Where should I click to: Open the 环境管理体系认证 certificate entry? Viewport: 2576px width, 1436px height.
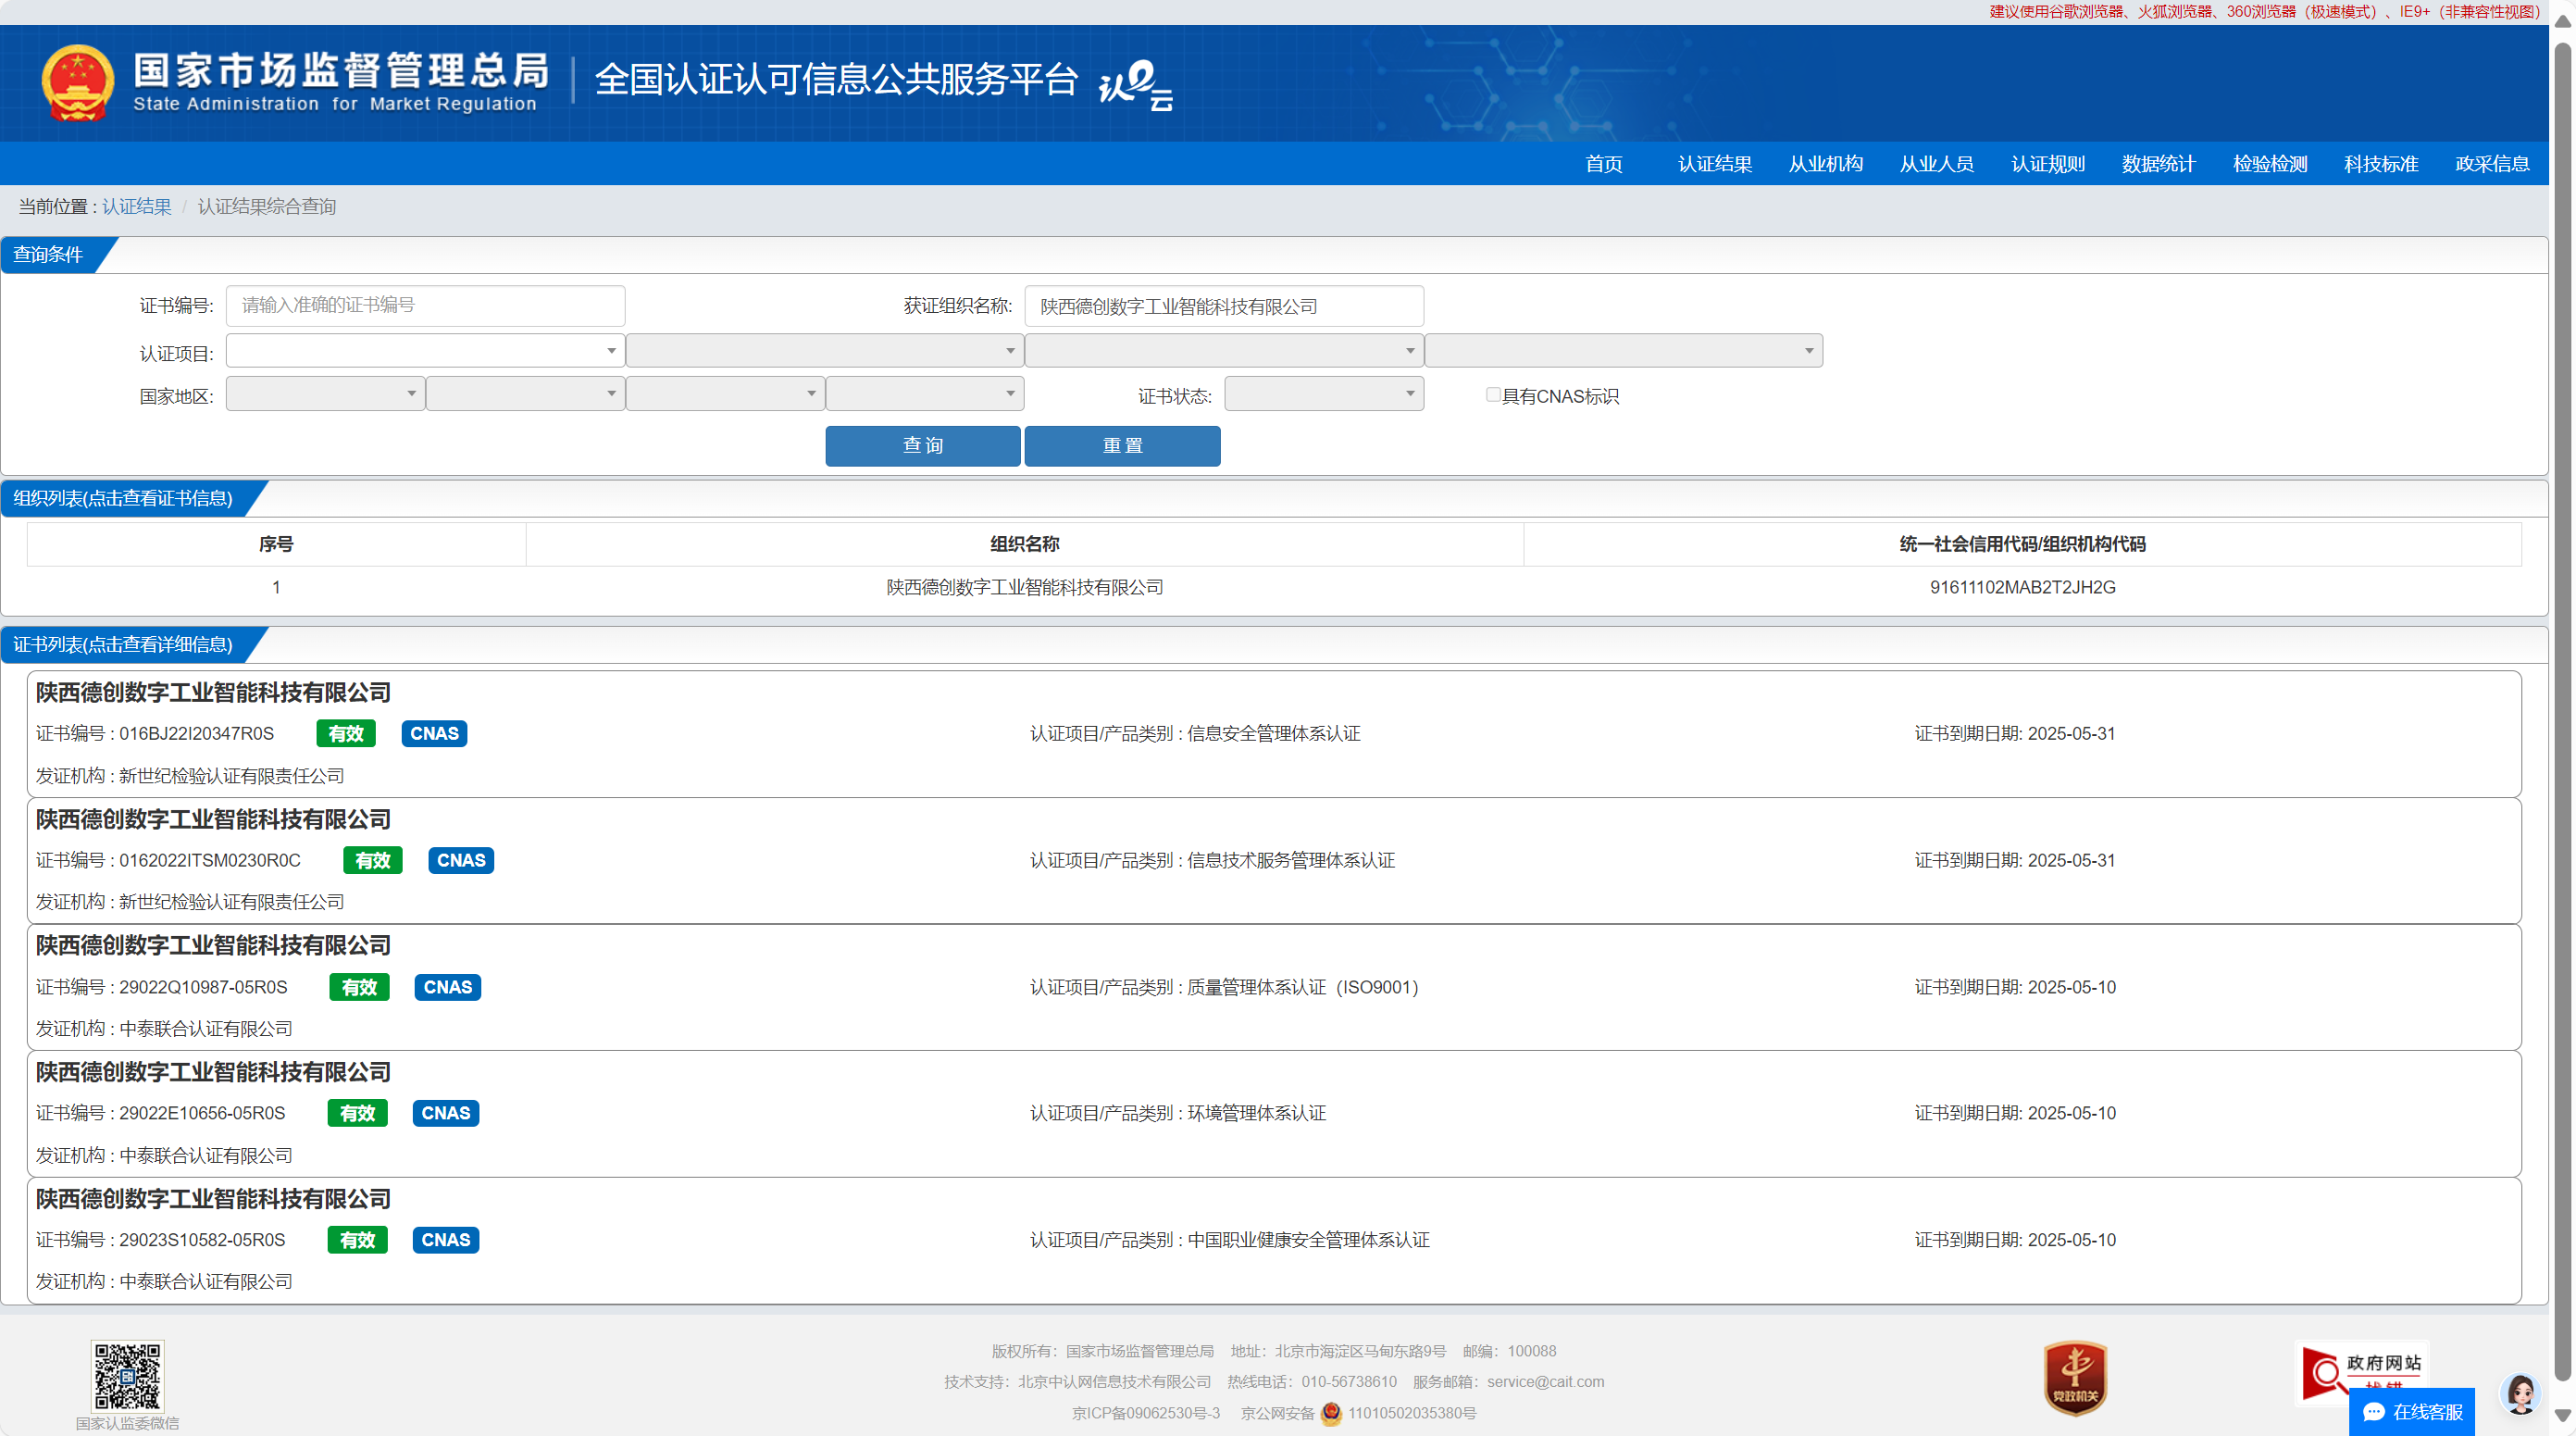[1274, 1114]
